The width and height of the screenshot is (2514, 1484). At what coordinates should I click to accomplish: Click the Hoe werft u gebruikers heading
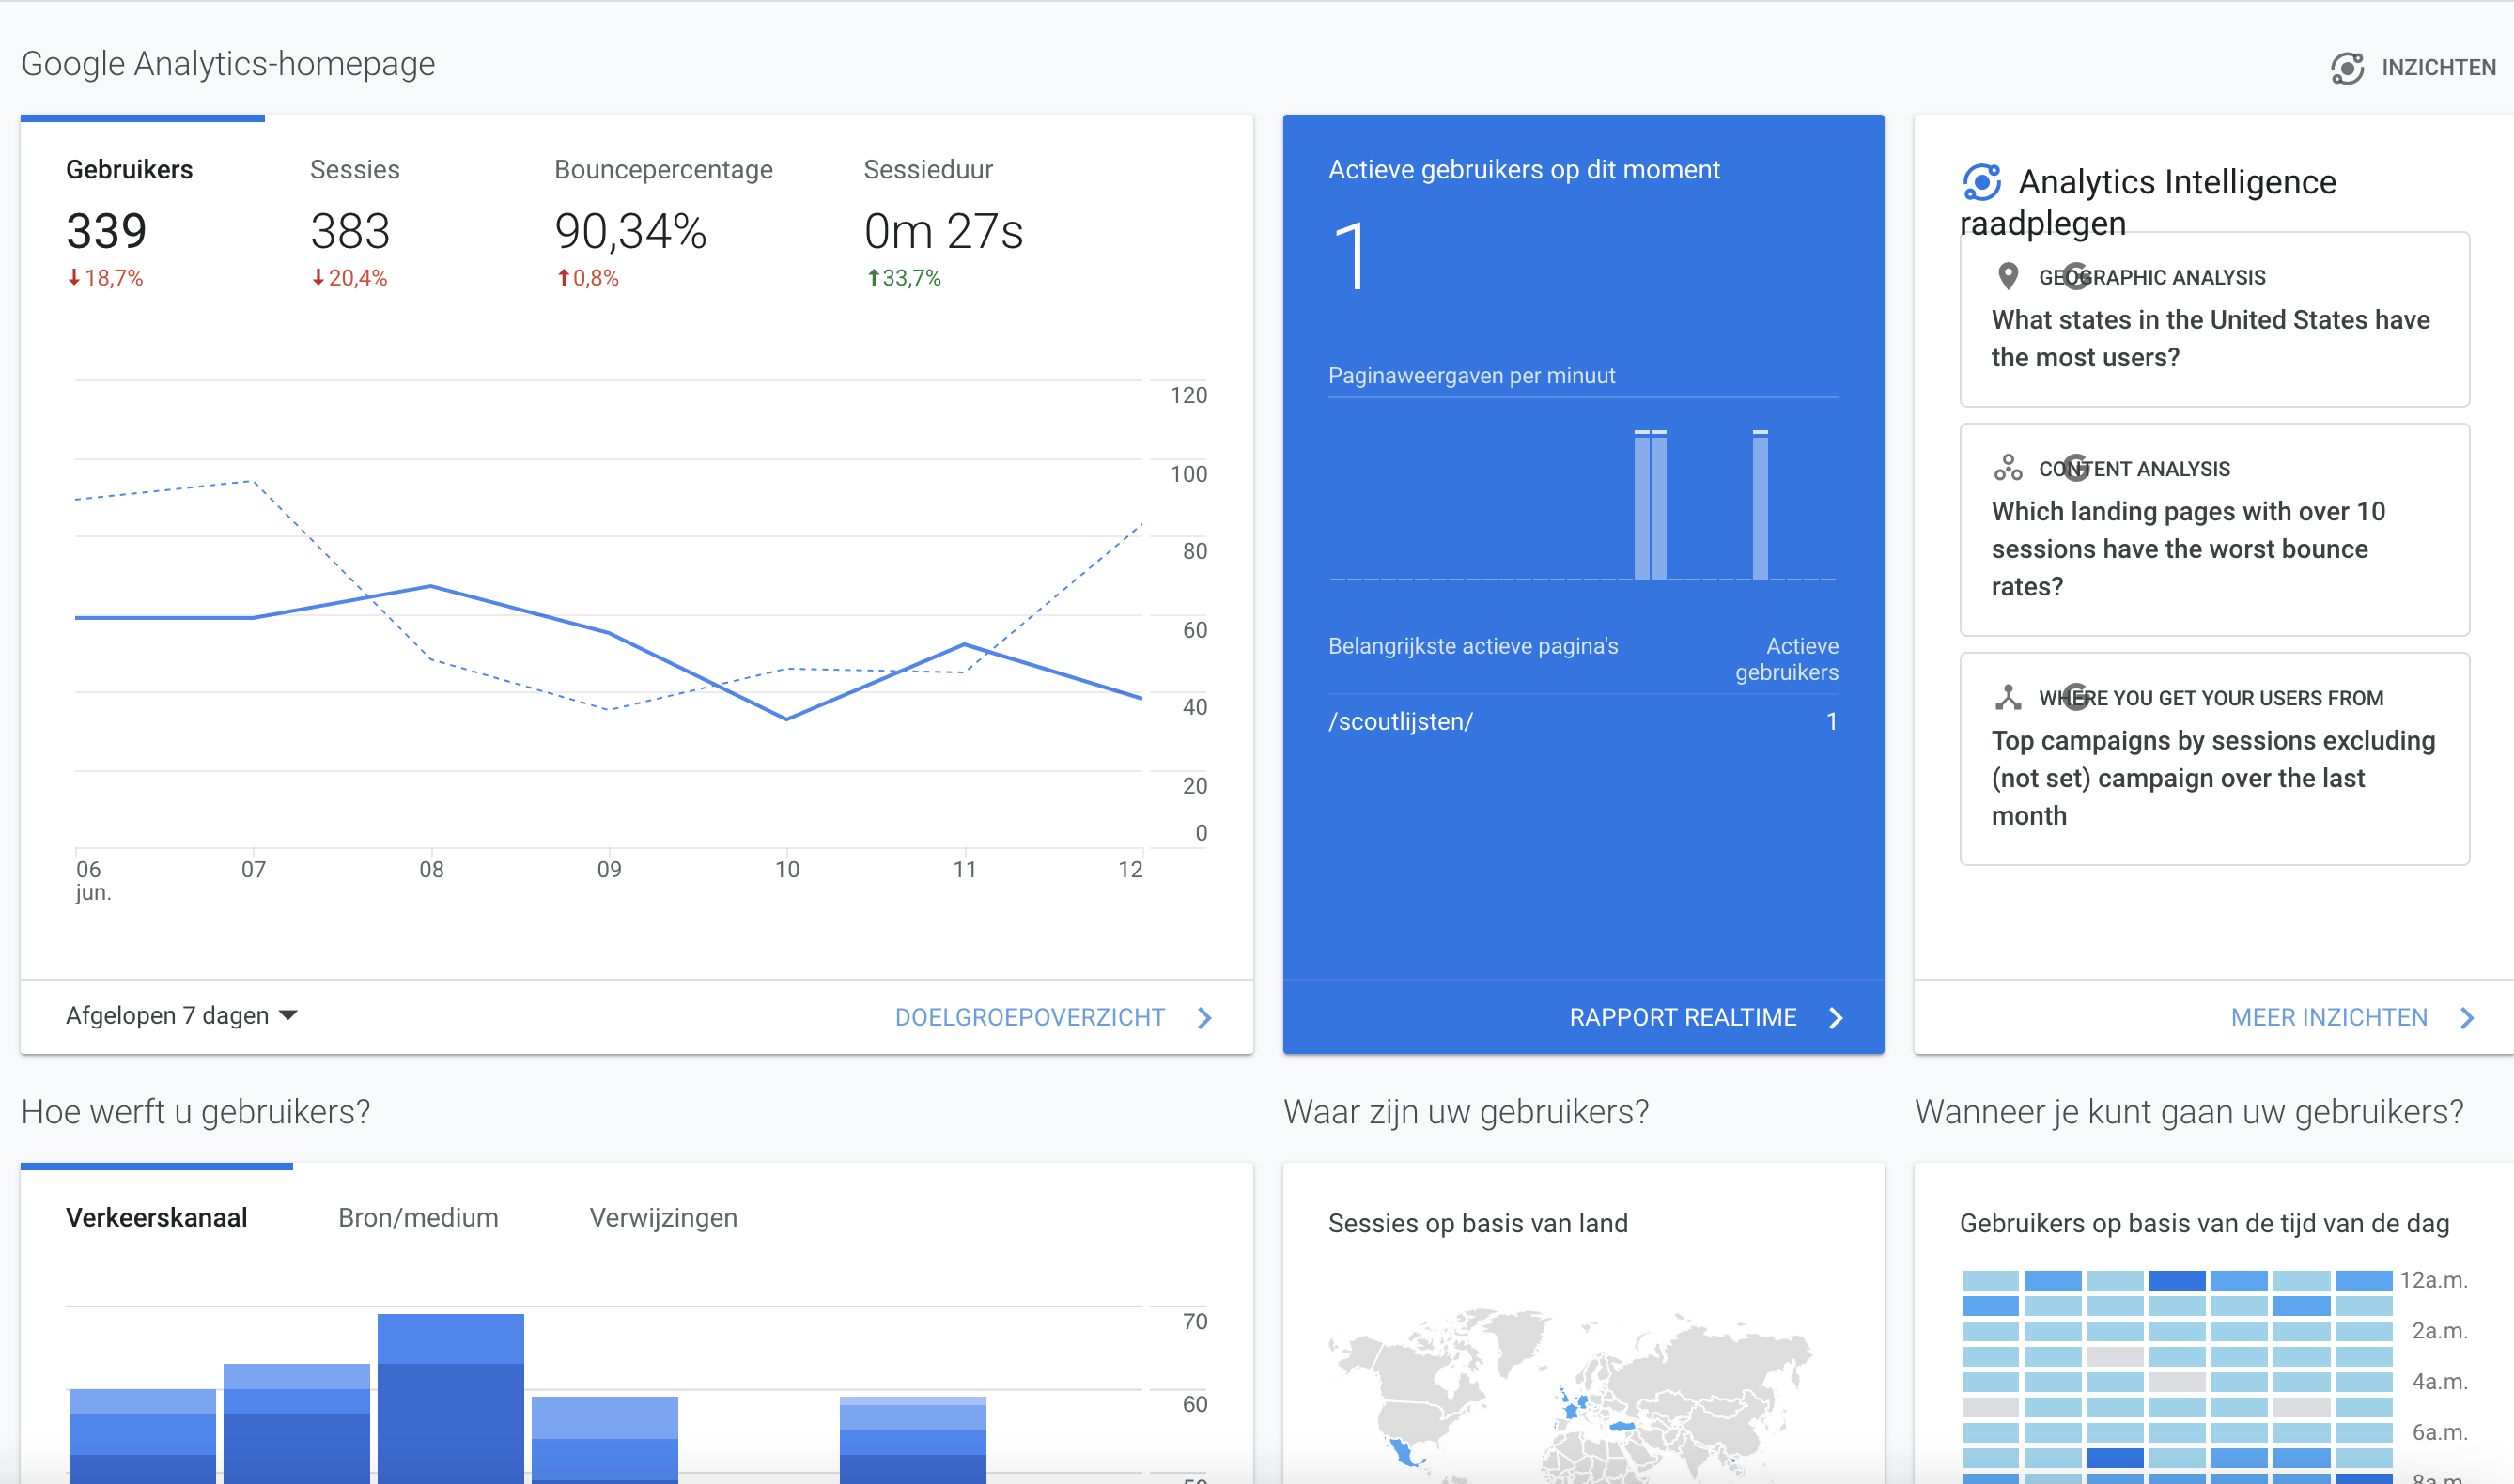[196, 1112]
